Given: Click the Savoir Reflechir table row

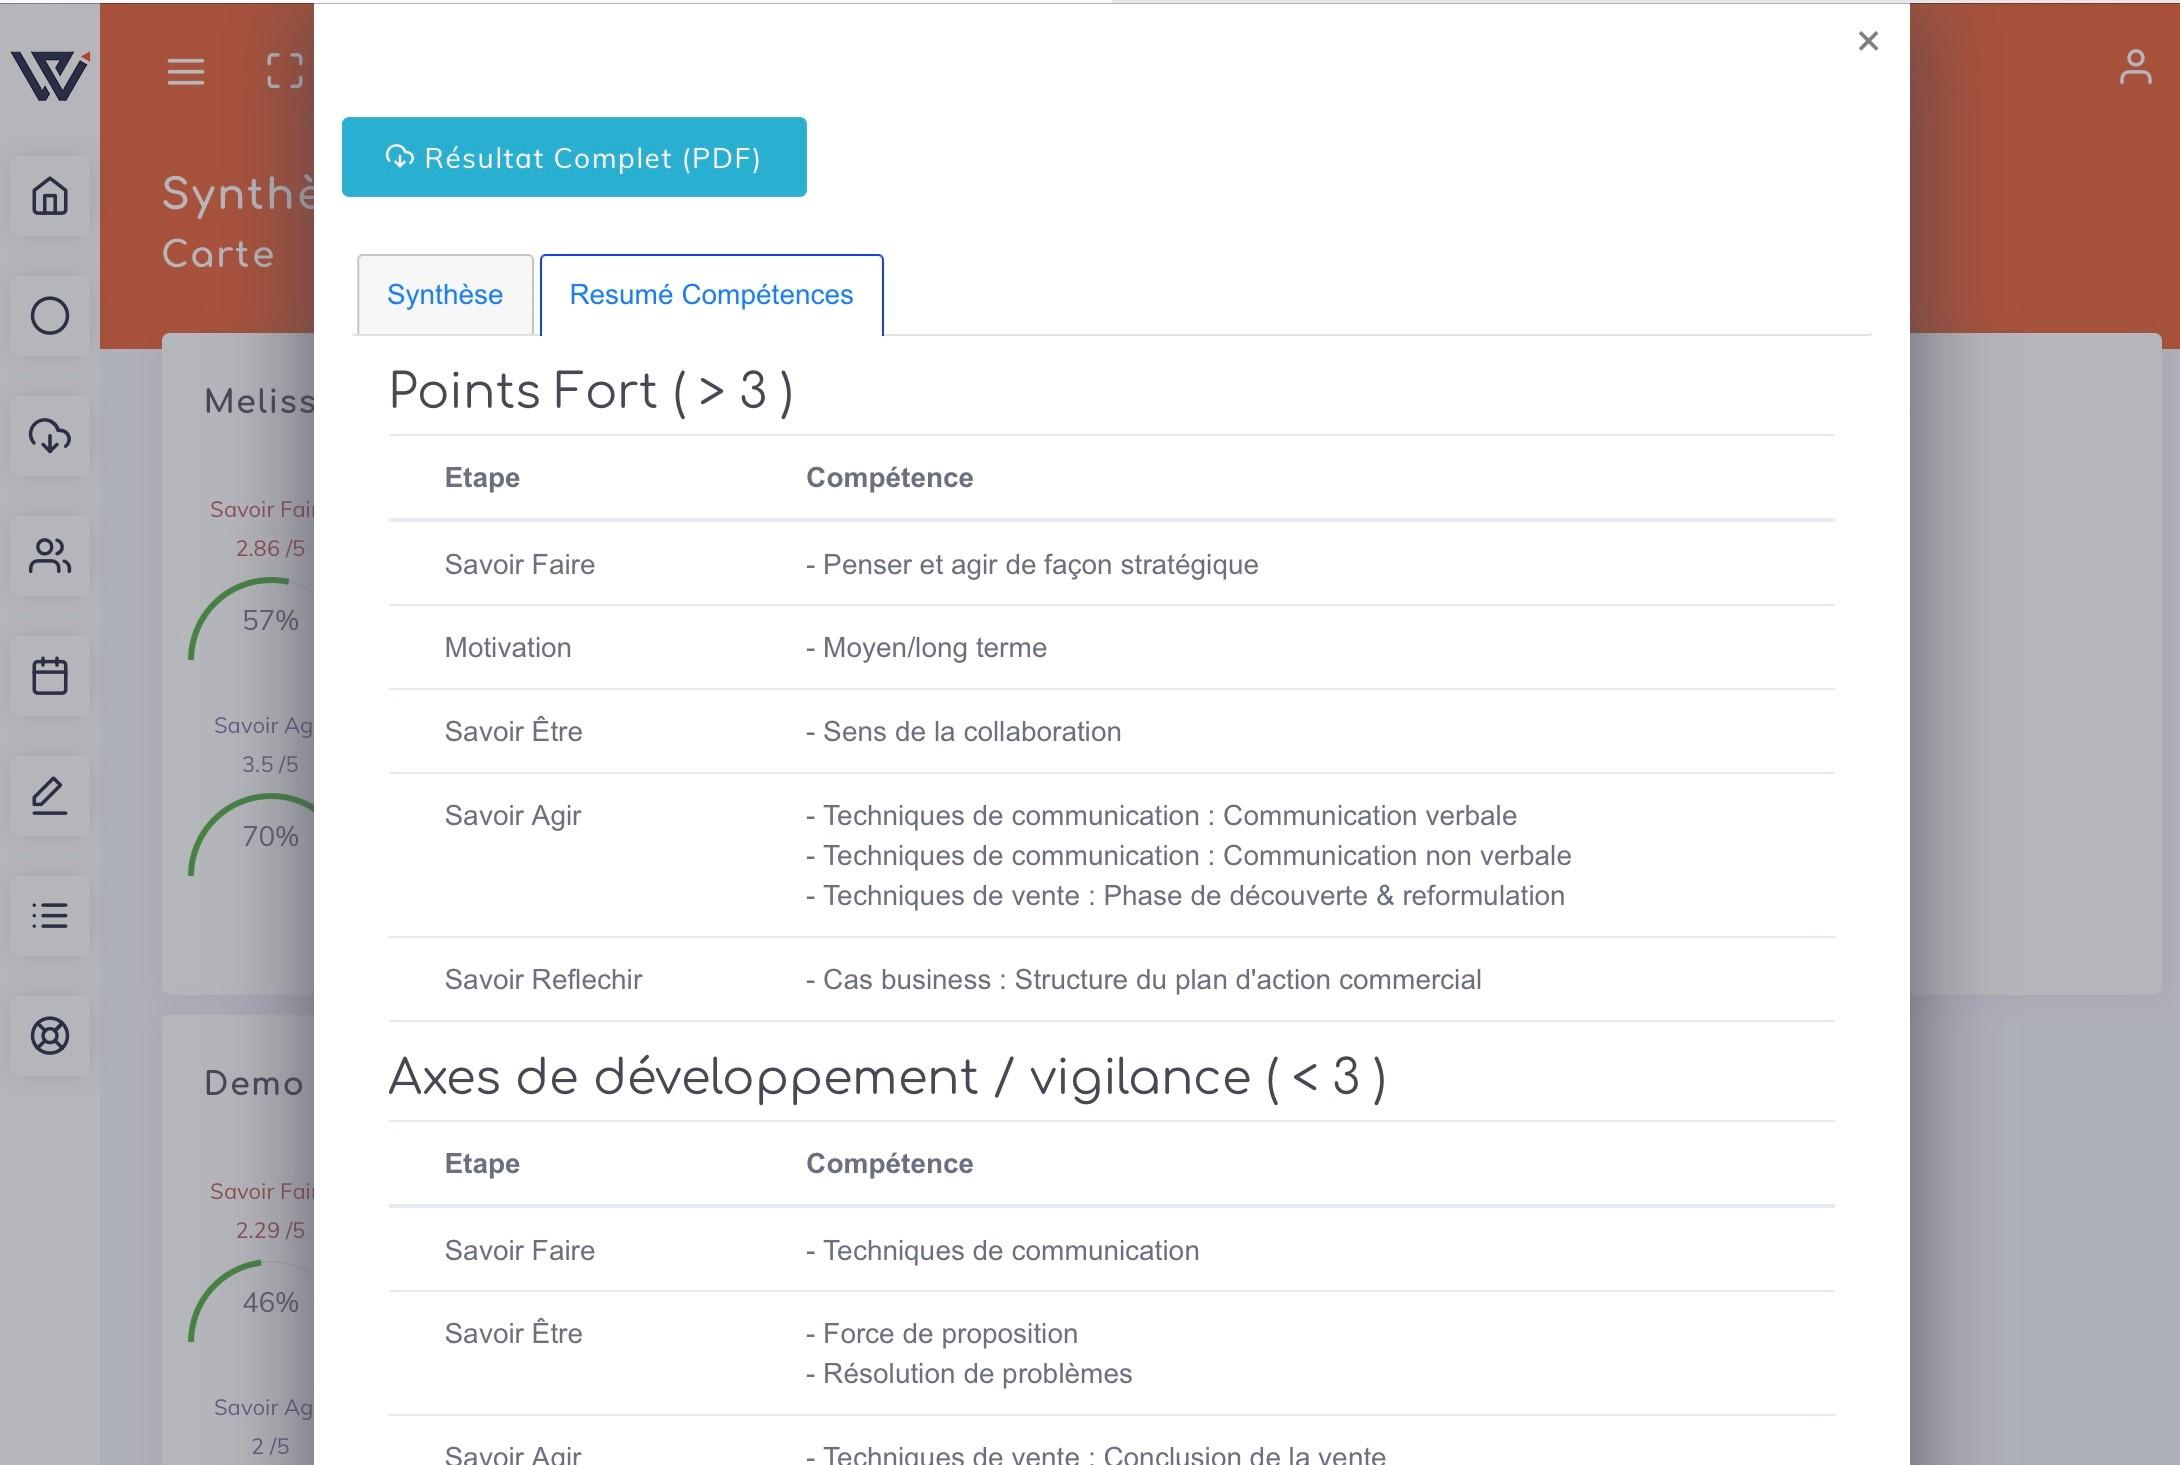Looking at the screenshot, I should click(1111, 980).
